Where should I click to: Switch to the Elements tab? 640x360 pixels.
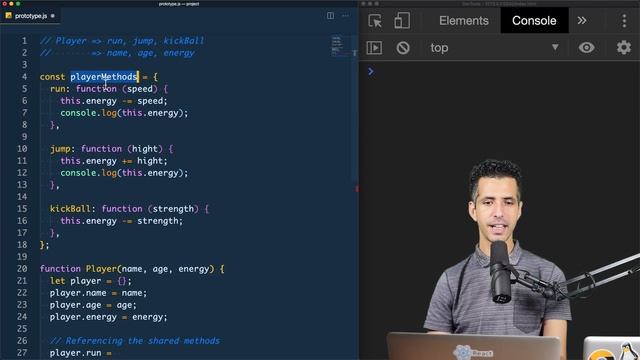[464, 20]
